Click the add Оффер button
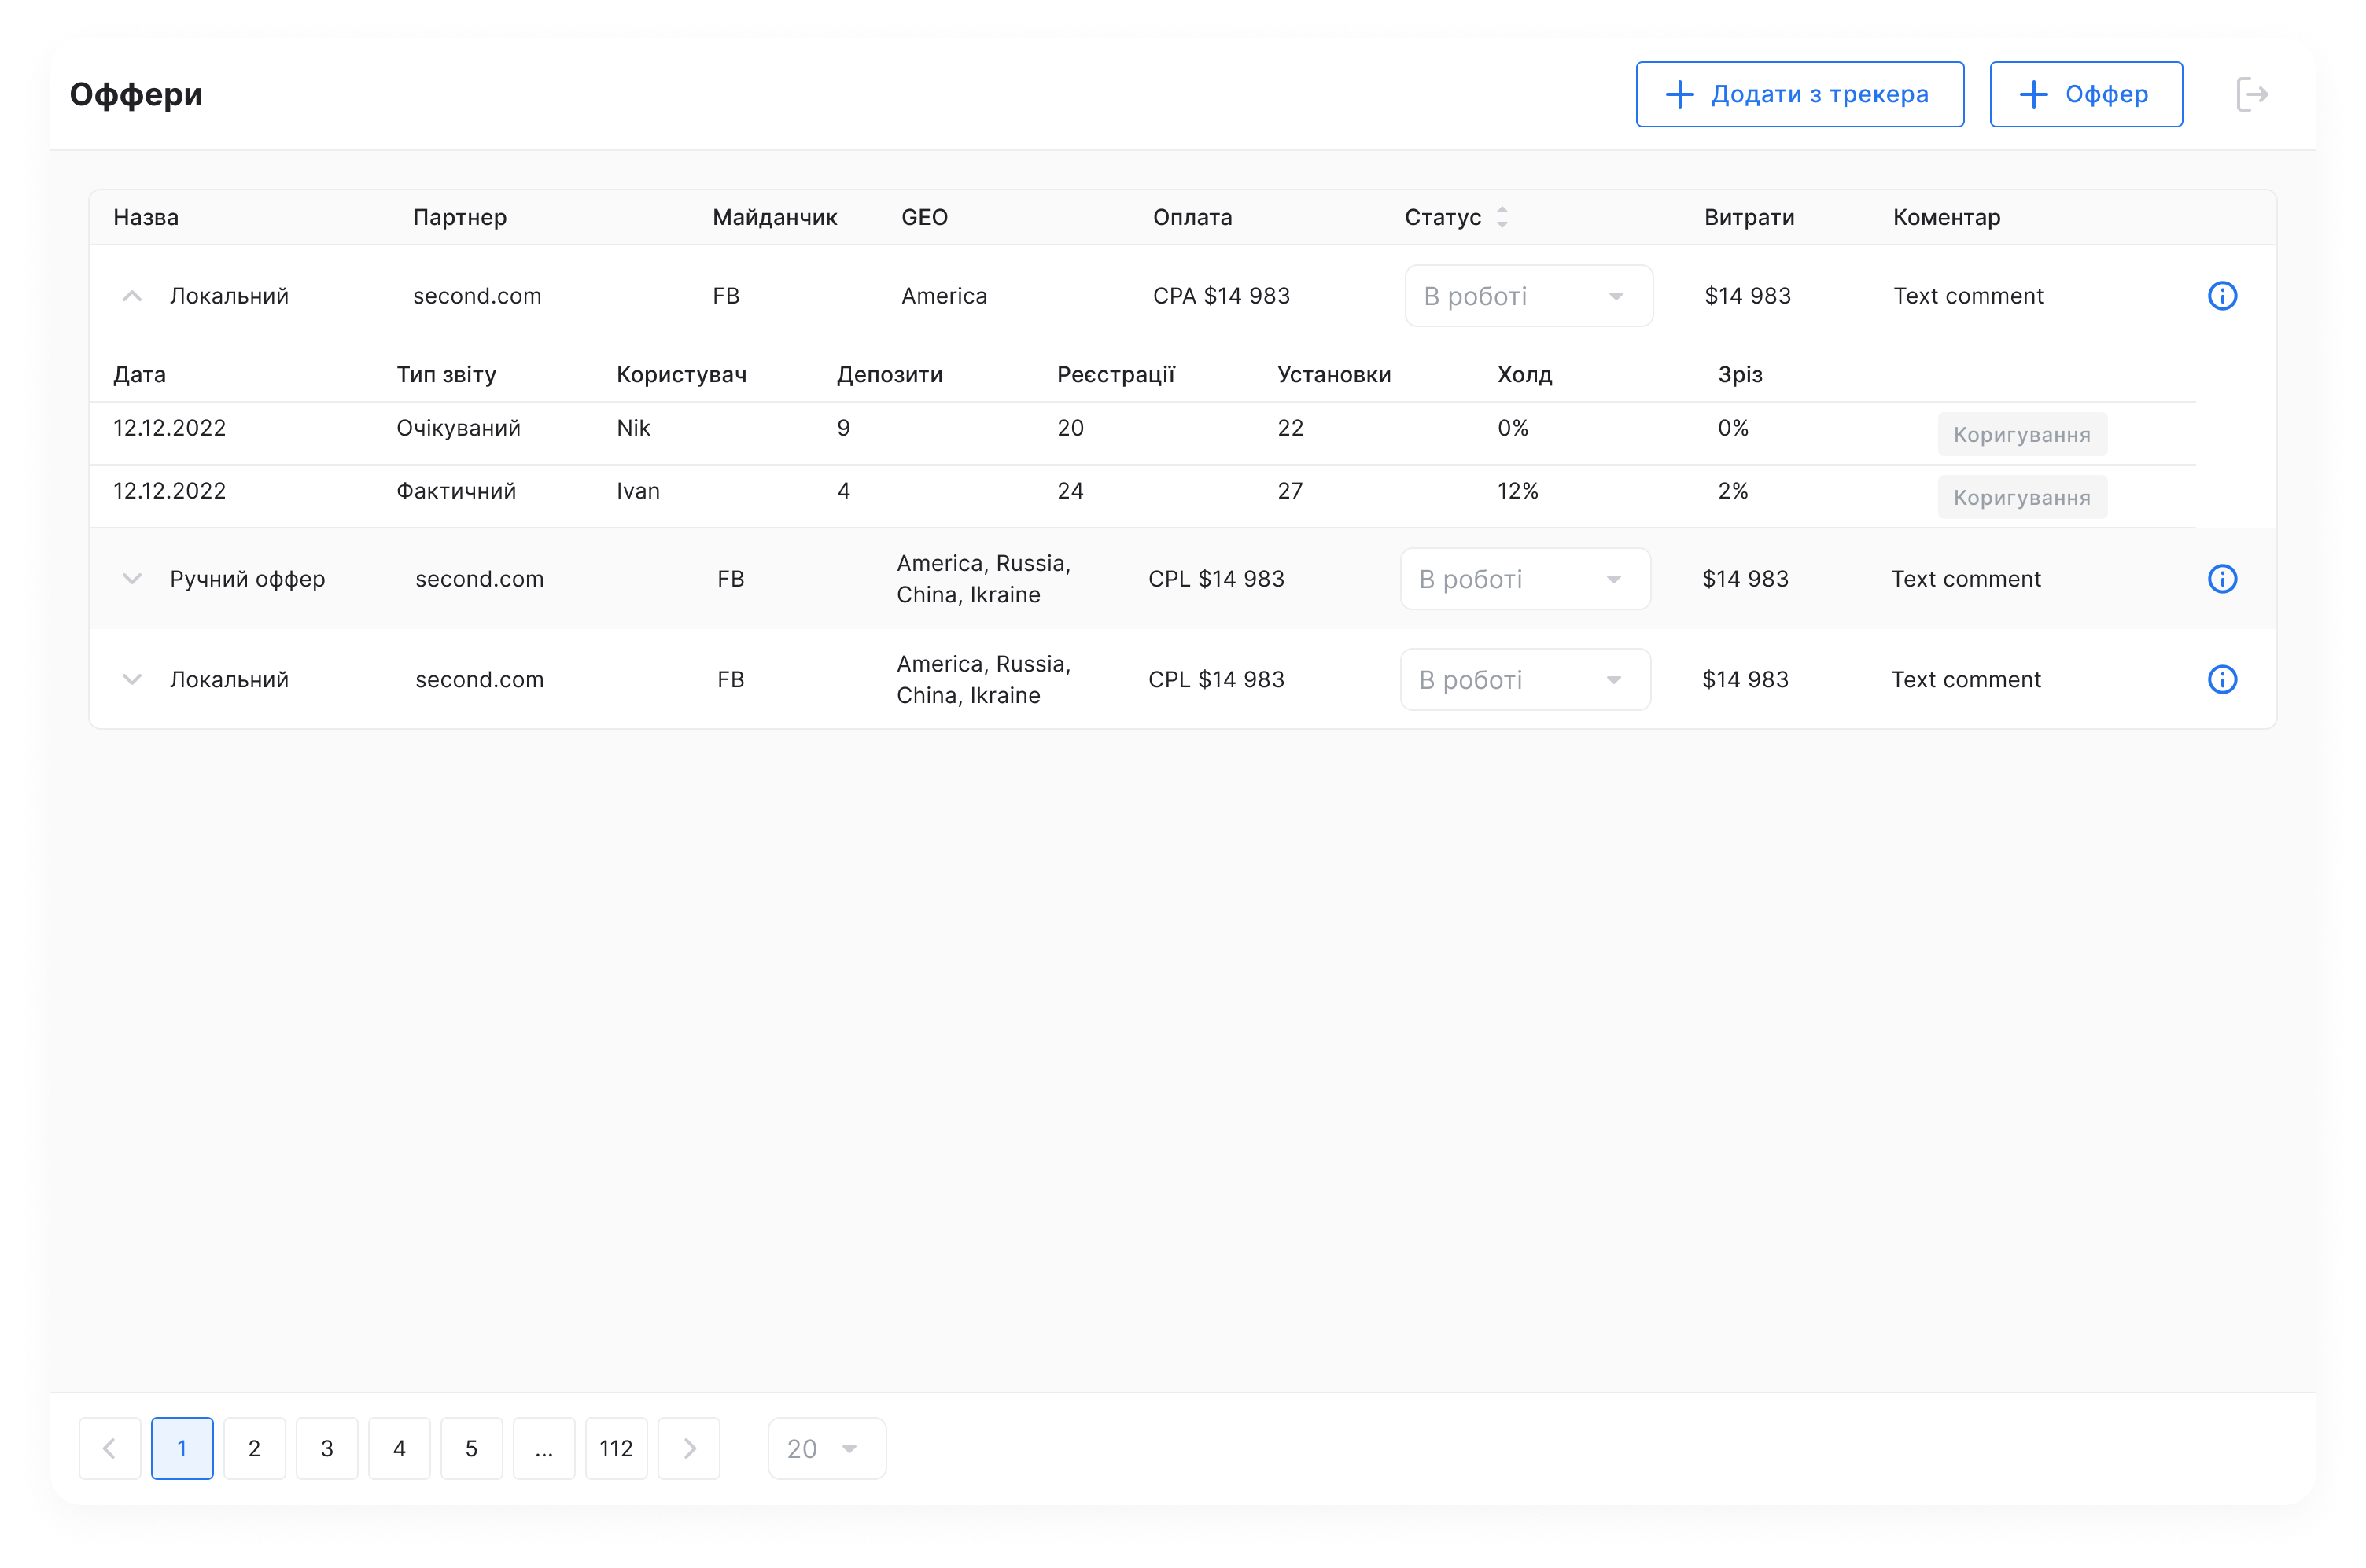 (2085, 95)
